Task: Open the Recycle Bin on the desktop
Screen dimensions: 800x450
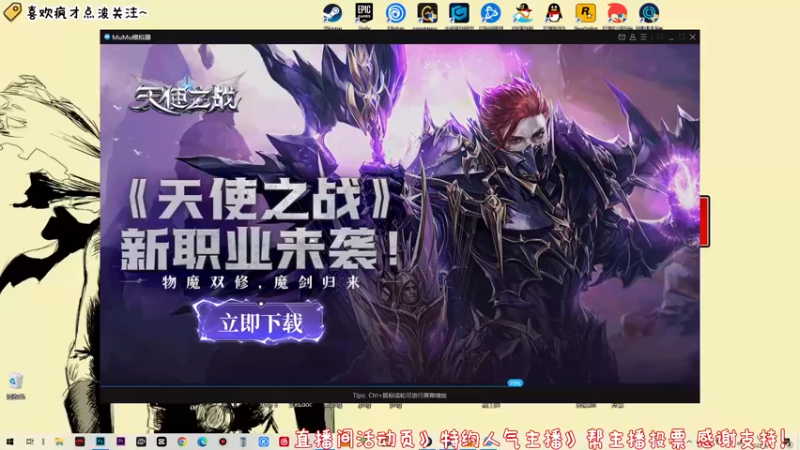Action: 16,386
